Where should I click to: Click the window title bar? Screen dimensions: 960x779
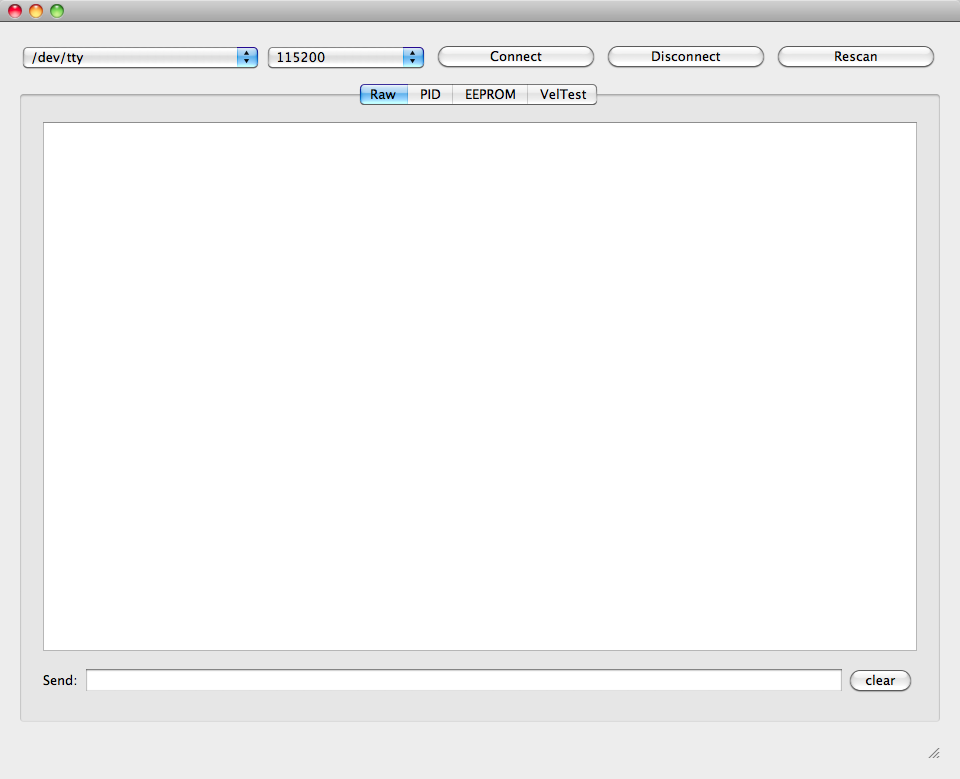[x=480, y=11]
